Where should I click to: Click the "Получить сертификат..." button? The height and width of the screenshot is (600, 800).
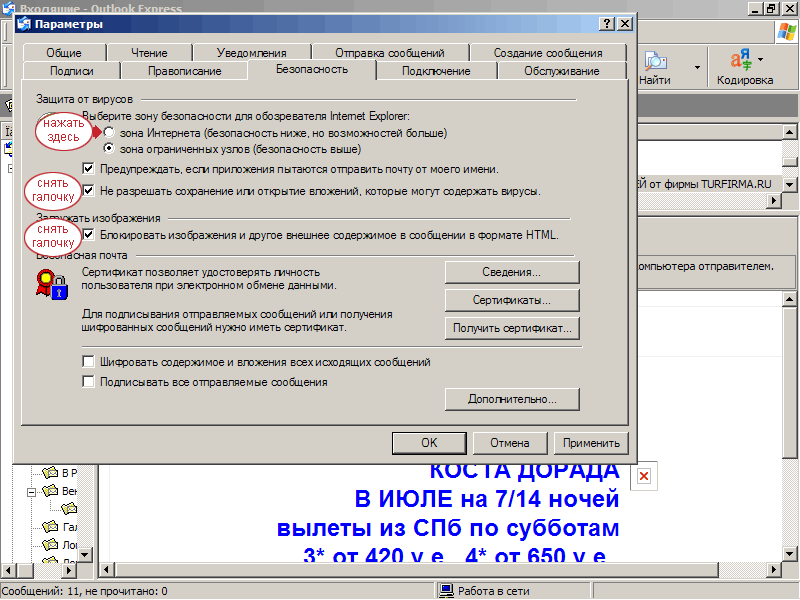coord(512,328)
